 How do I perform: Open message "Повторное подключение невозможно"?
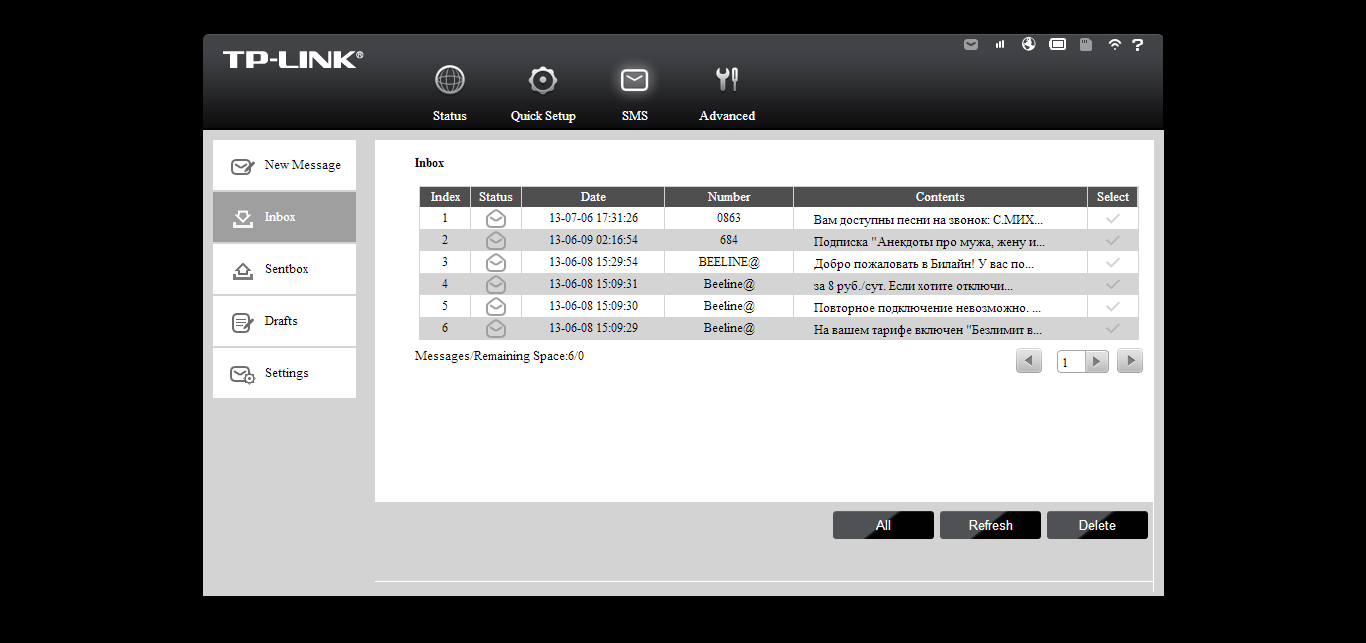(x=927, y=308)
